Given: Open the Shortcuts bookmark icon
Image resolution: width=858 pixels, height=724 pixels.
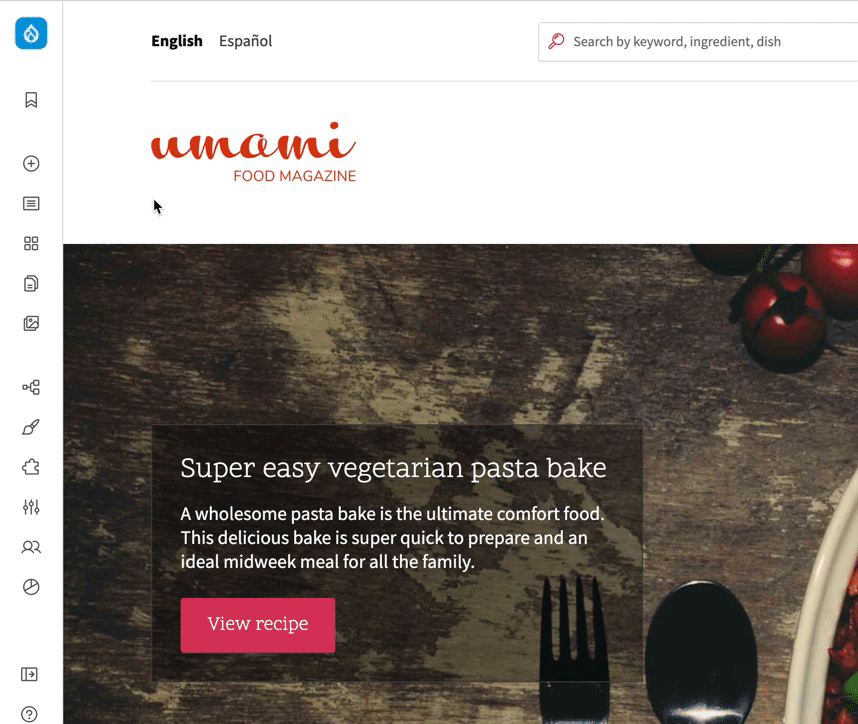Looking at the screenshot, I should (31, 100).
